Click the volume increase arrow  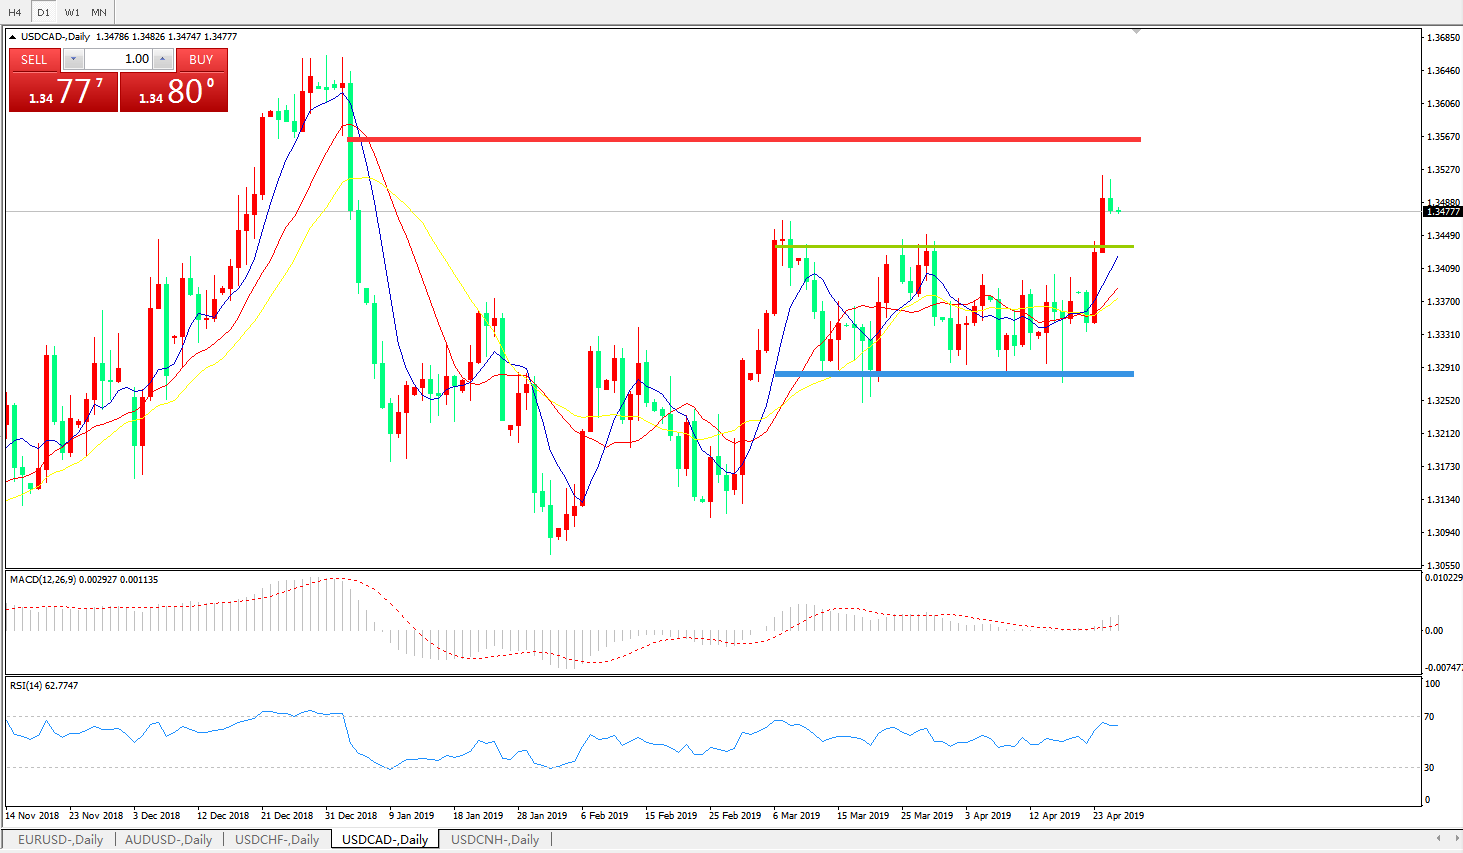pyautogui.click(x=163, y=59)
